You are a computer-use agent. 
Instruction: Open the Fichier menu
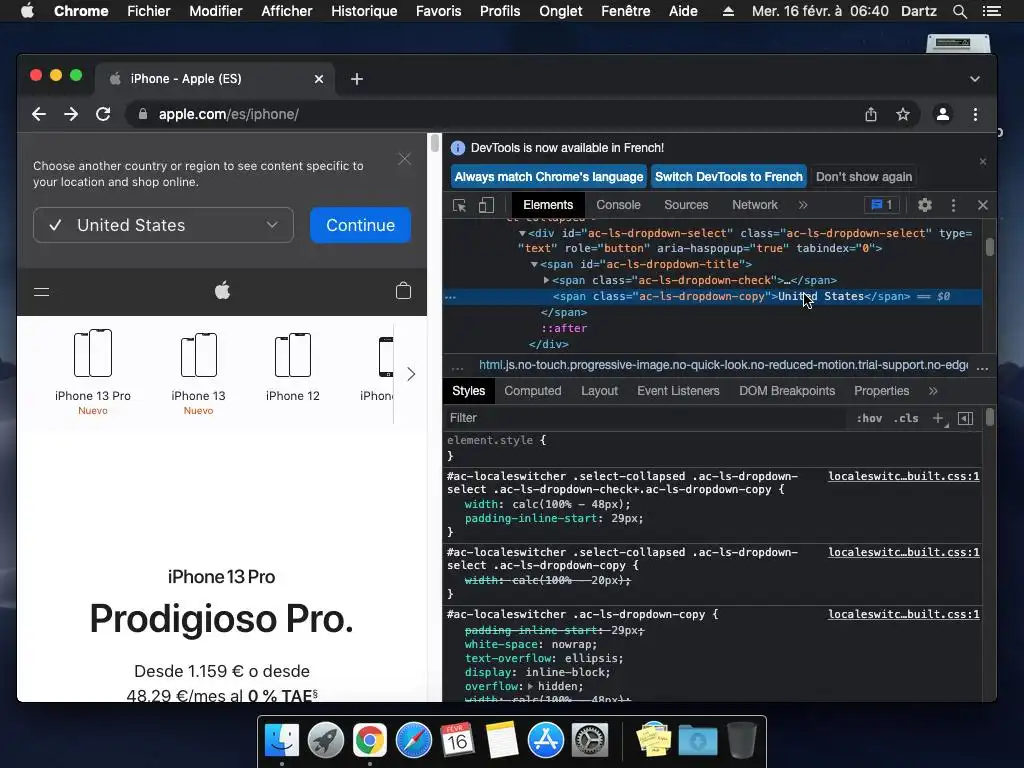pyautogui.click(x=148, y=11)
